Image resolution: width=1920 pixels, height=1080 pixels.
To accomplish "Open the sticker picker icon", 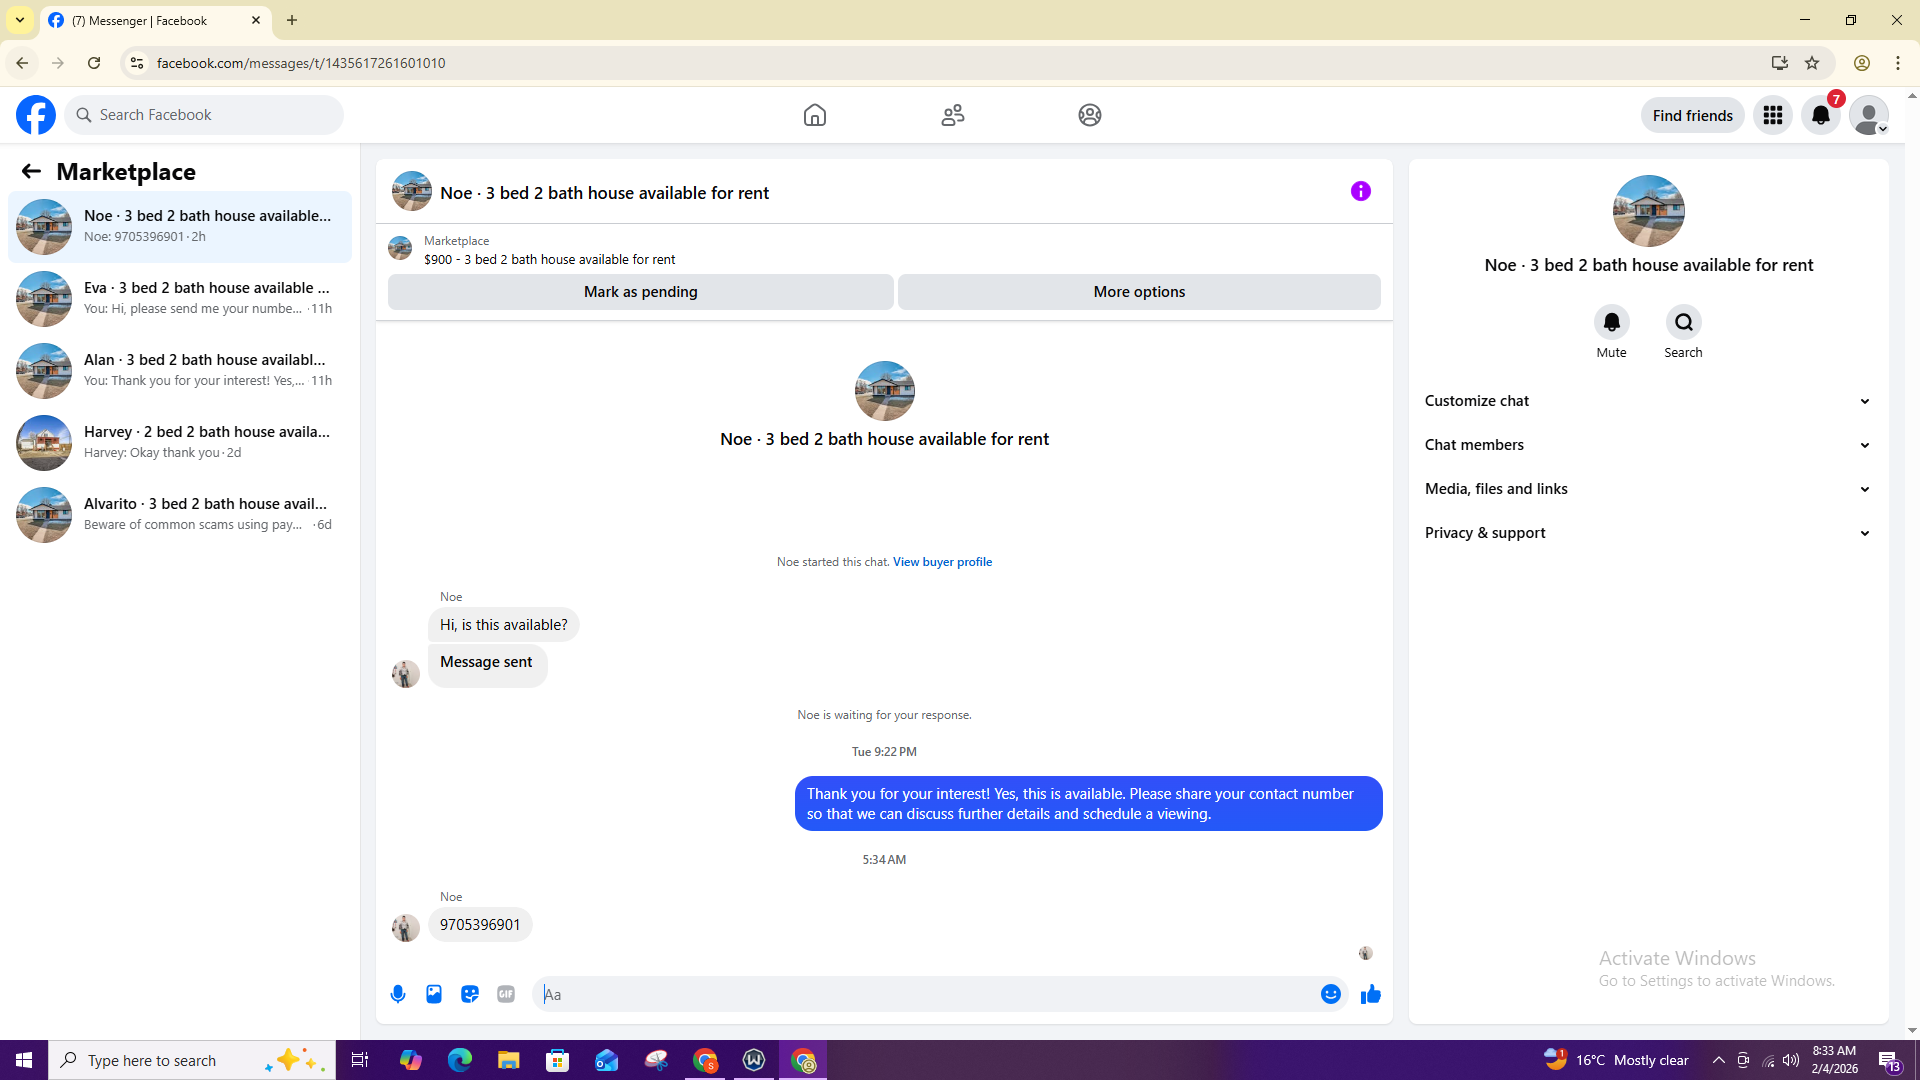I will (470, 994).
